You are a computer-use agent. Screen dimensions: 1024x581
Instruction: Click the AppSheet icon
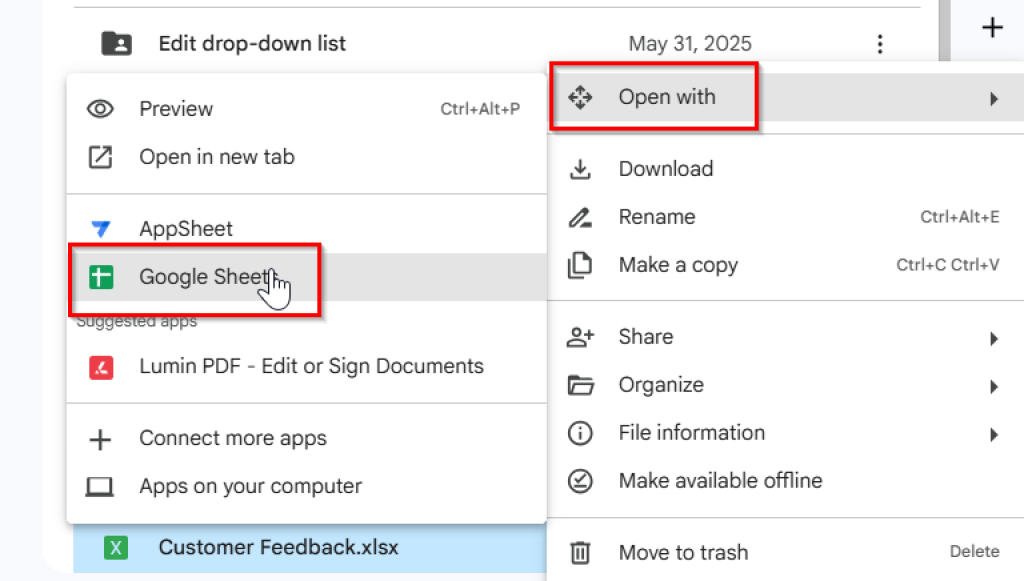point(101,228)
